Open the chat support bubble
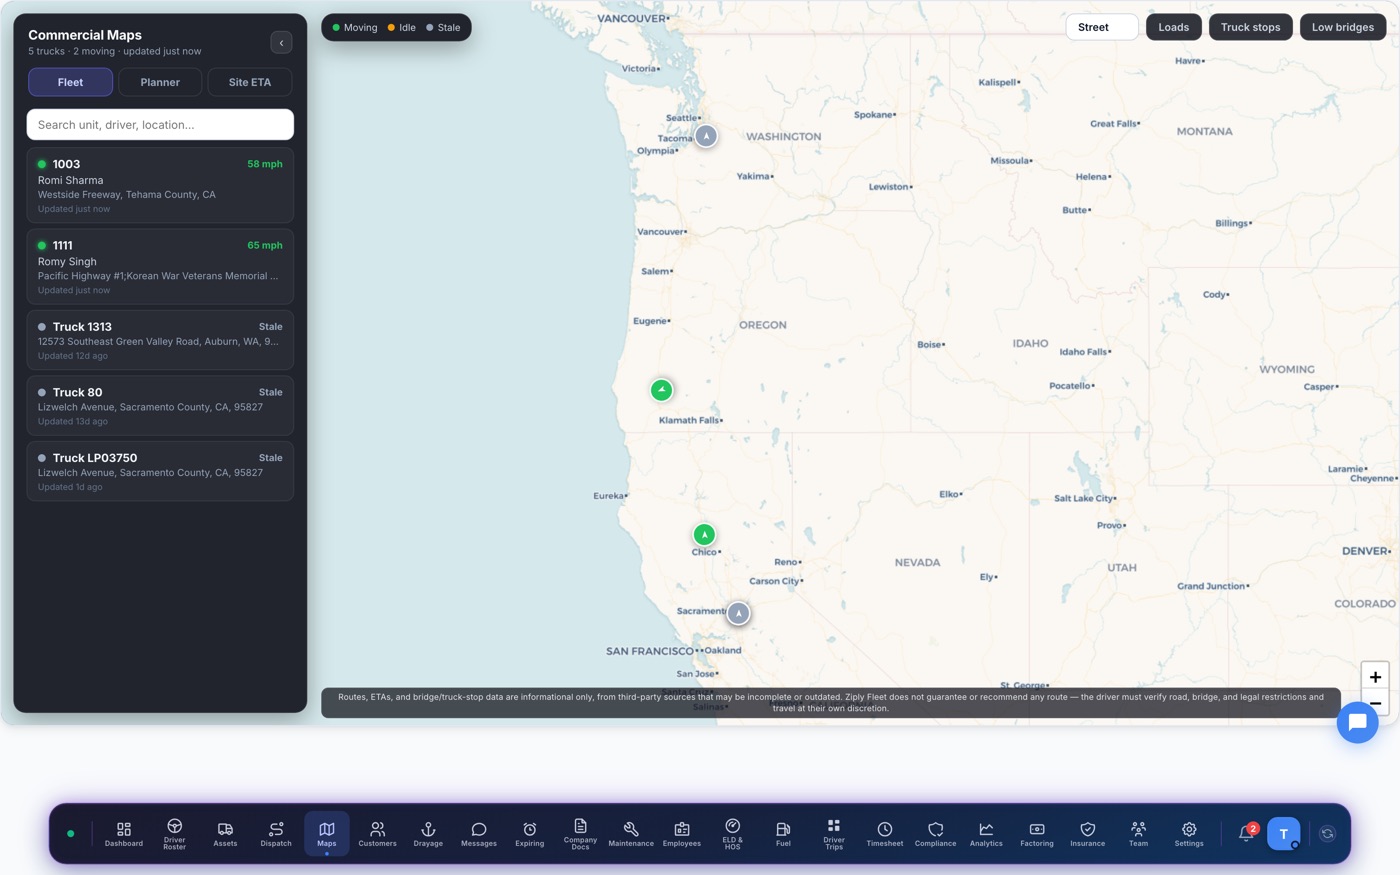 (1357, 722)
